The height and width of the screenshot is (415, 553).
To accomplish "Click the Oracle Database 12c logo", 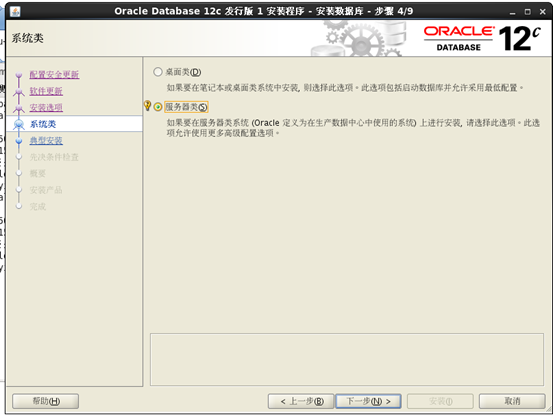I will 482,38.
